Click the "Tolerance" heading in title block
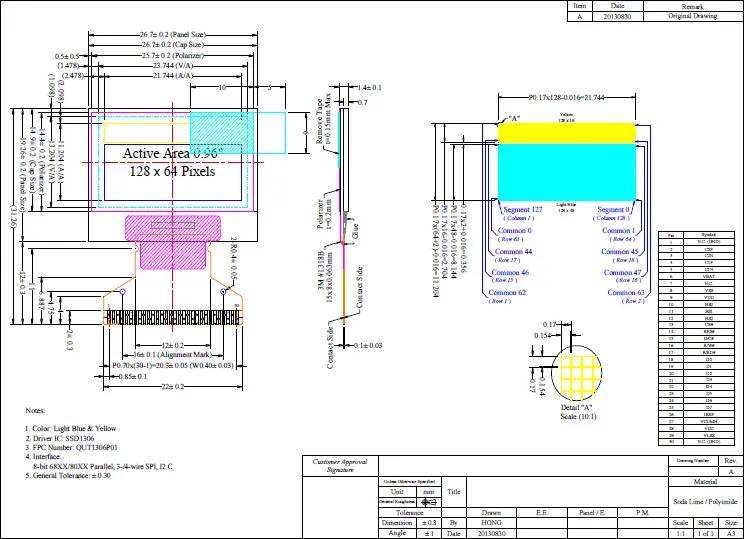Image resolution: width=744 pixels, height=539 pixels. click(410, 512)
